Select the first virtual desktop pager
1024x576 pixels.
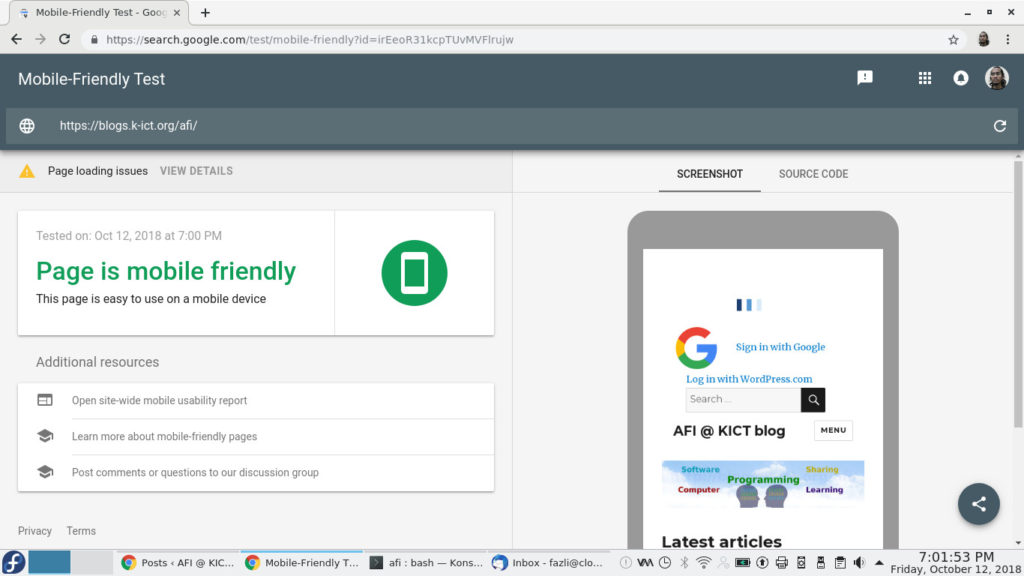coord(49,562)
